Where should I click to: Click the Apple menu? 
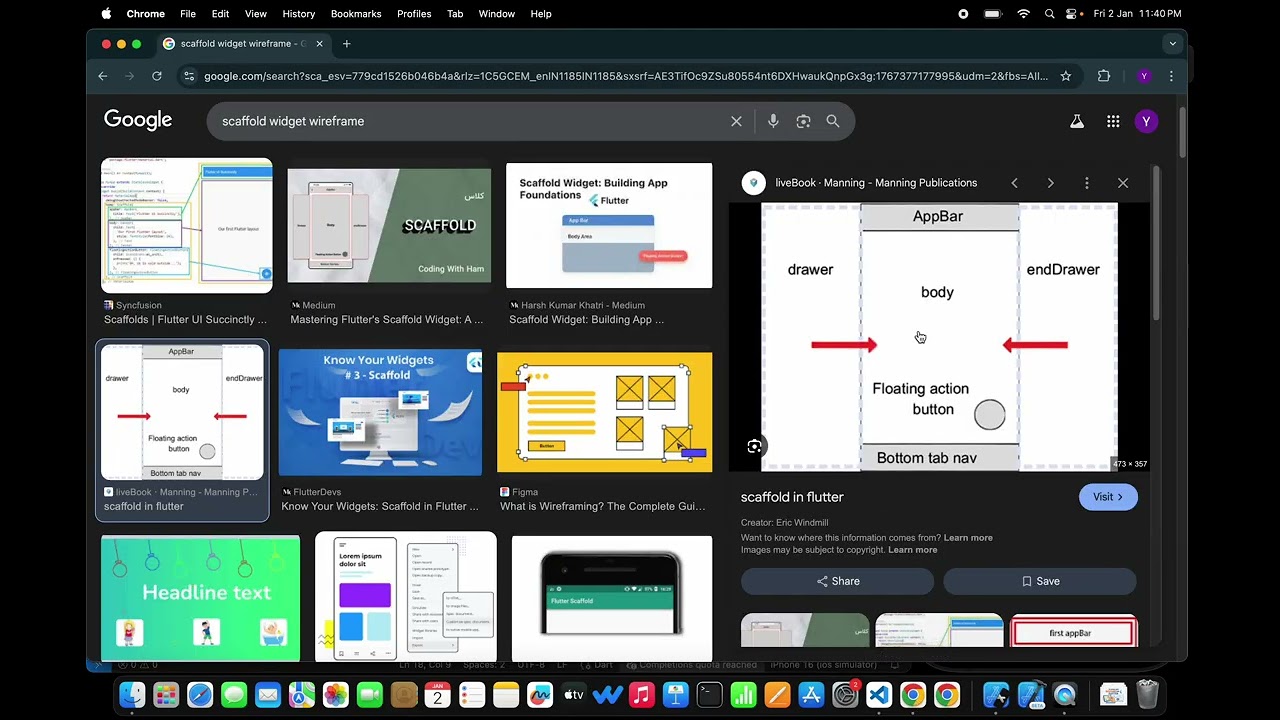[x=106, y=14]
